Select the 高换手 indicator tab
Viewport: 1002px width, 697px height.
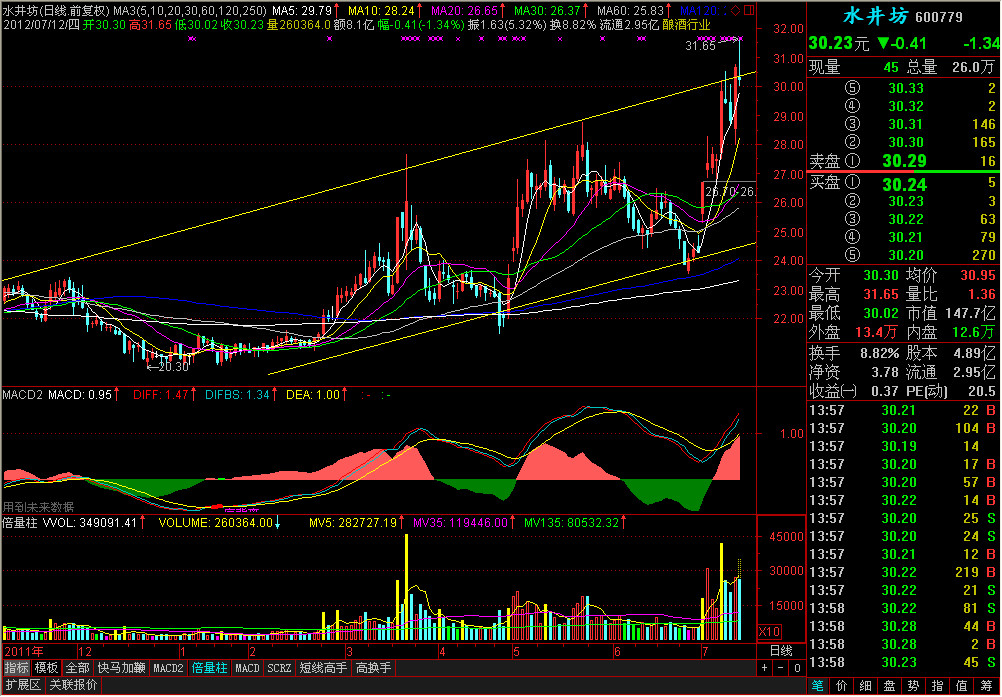click(x=373, y=668)
